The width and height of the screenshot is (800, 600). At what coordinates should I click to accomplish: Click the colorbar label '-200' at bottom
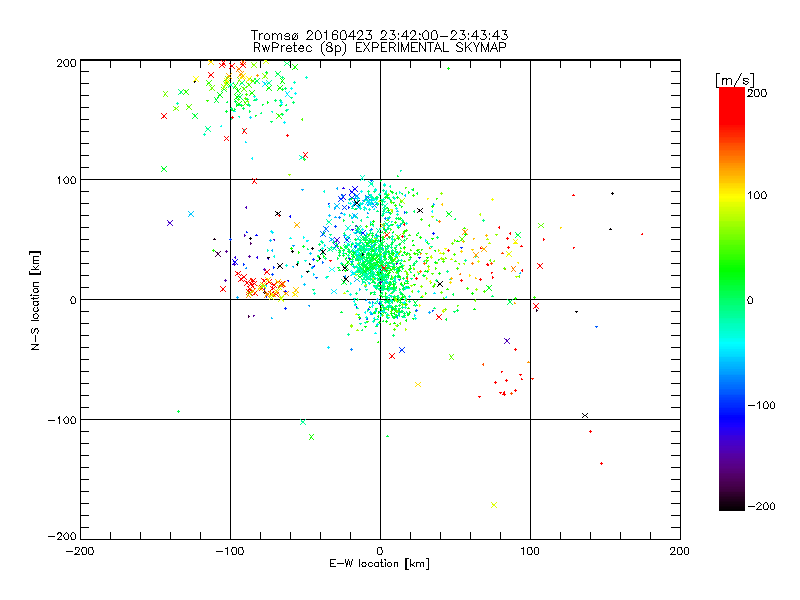pos(761,506)
